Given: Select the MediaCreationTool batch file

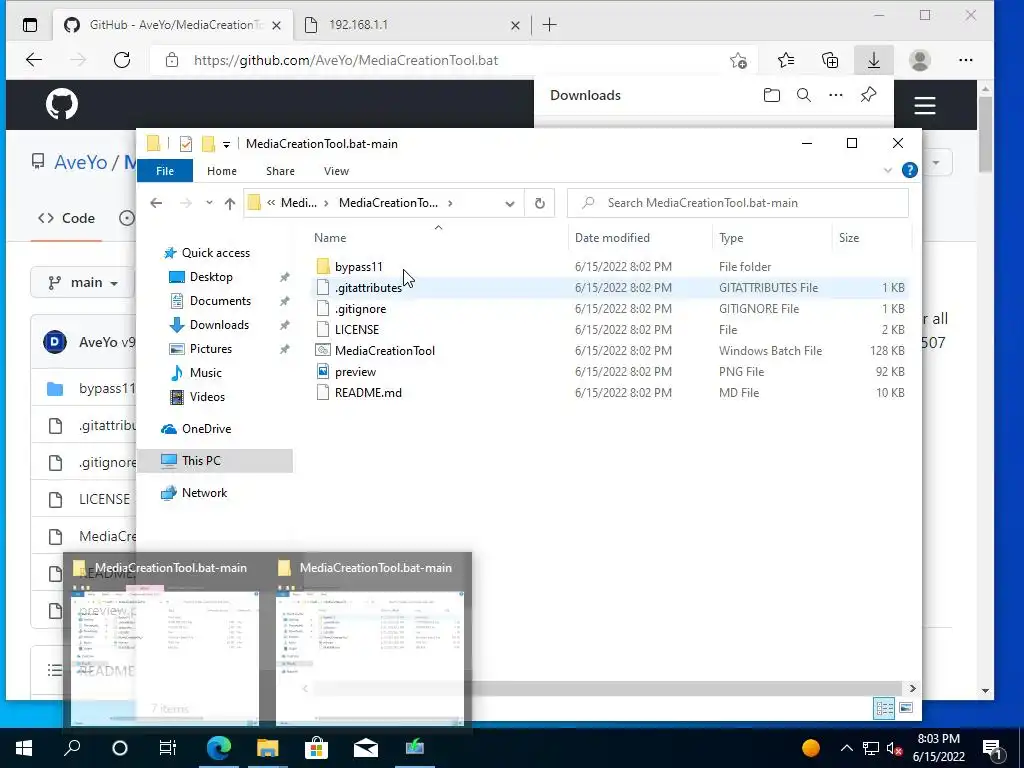Looking at the screenshot, I should click(385, 351).
